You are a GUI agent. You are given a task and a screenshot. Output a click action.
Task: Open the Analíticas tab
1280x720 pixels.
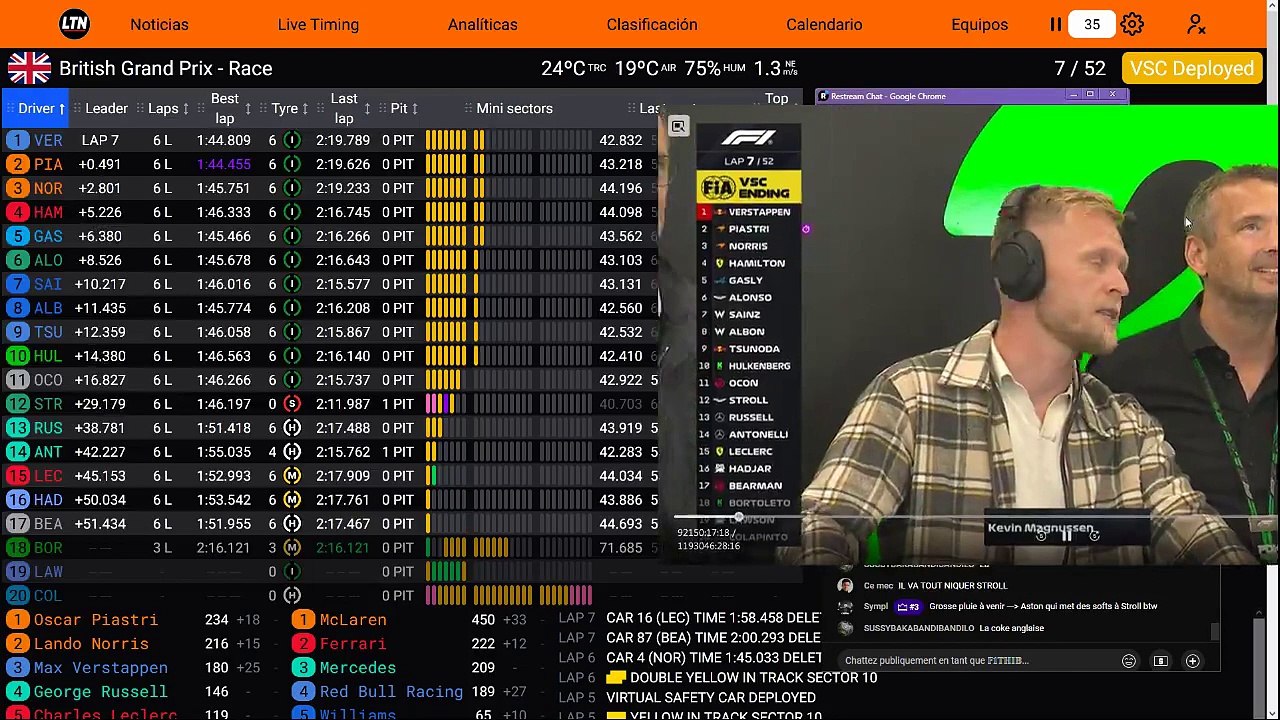click(x=483, y=24)
